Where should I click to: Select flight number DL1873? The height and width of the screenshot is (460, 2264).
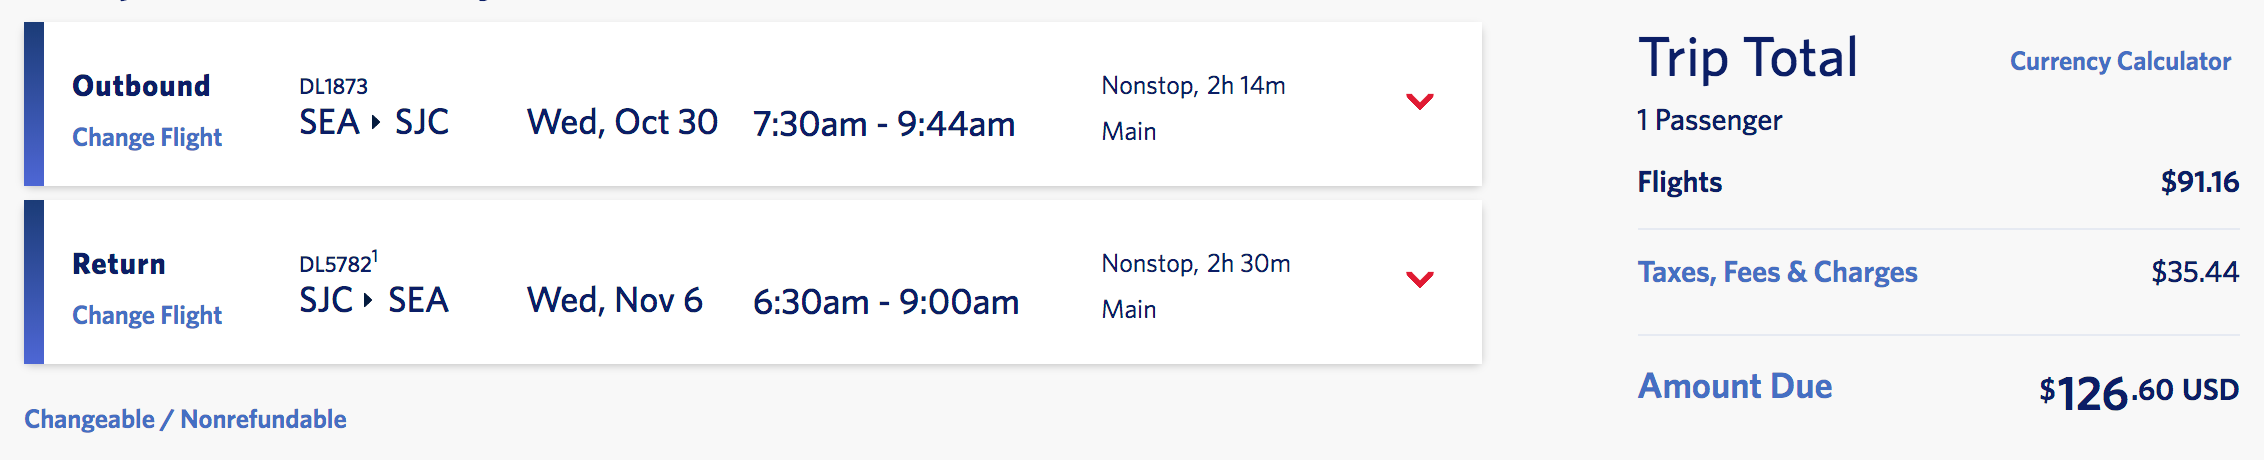tap(333, 87)
